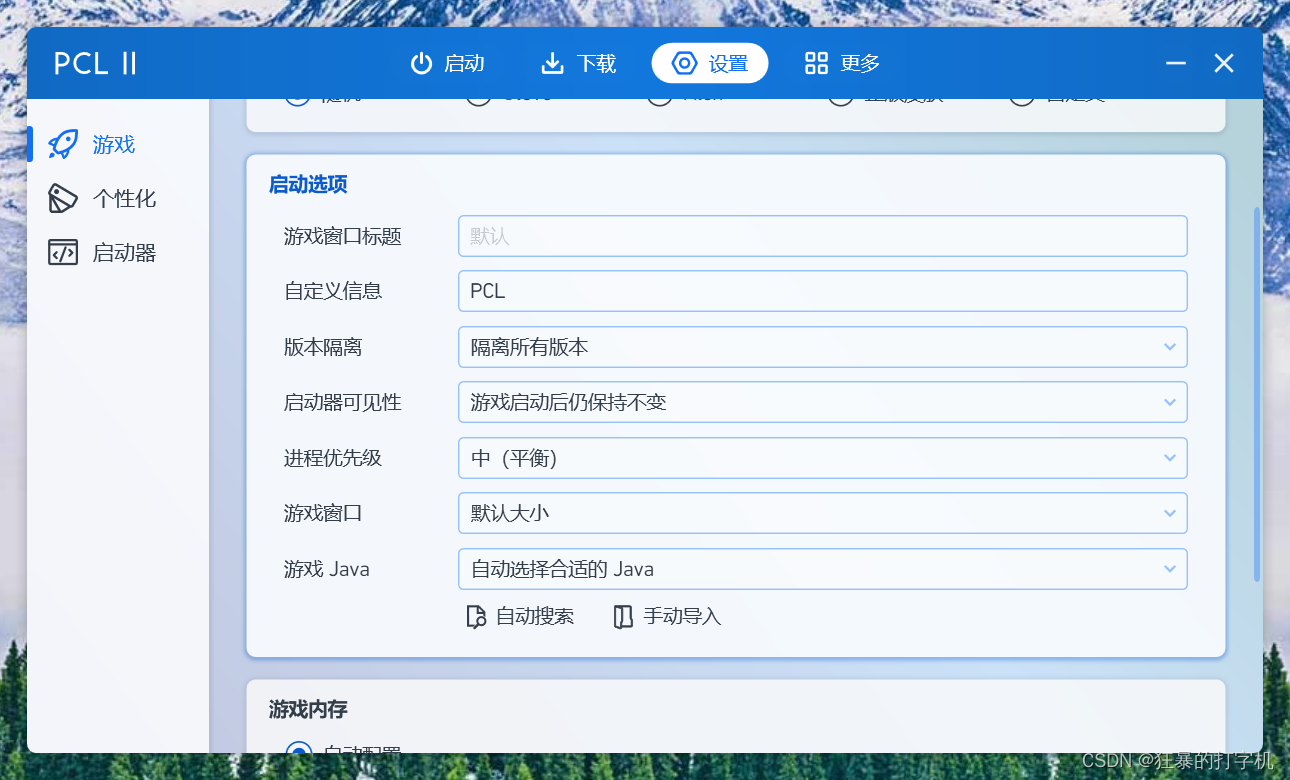Close the PCL II window
This screenshot has height=780, width=1290.
click(1224, 63)
